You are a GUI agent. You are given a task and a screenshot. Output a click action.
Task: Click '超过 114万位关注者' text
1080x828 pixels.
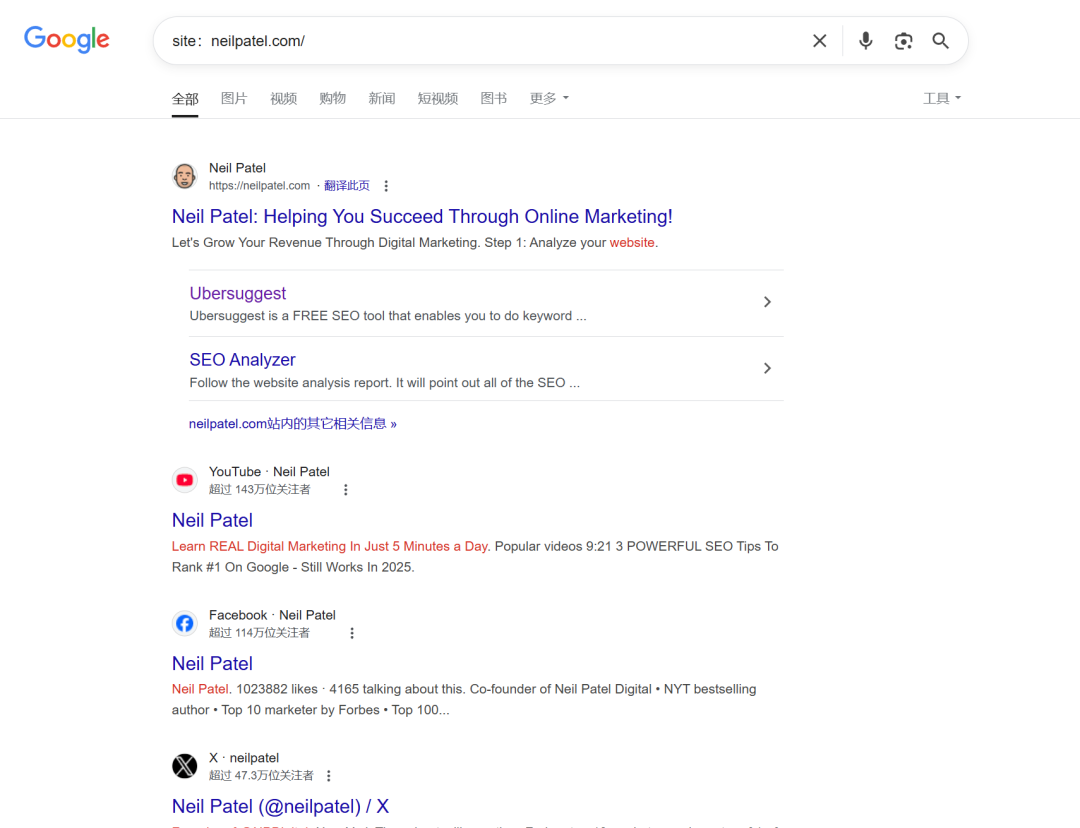[x=260, y=633]
